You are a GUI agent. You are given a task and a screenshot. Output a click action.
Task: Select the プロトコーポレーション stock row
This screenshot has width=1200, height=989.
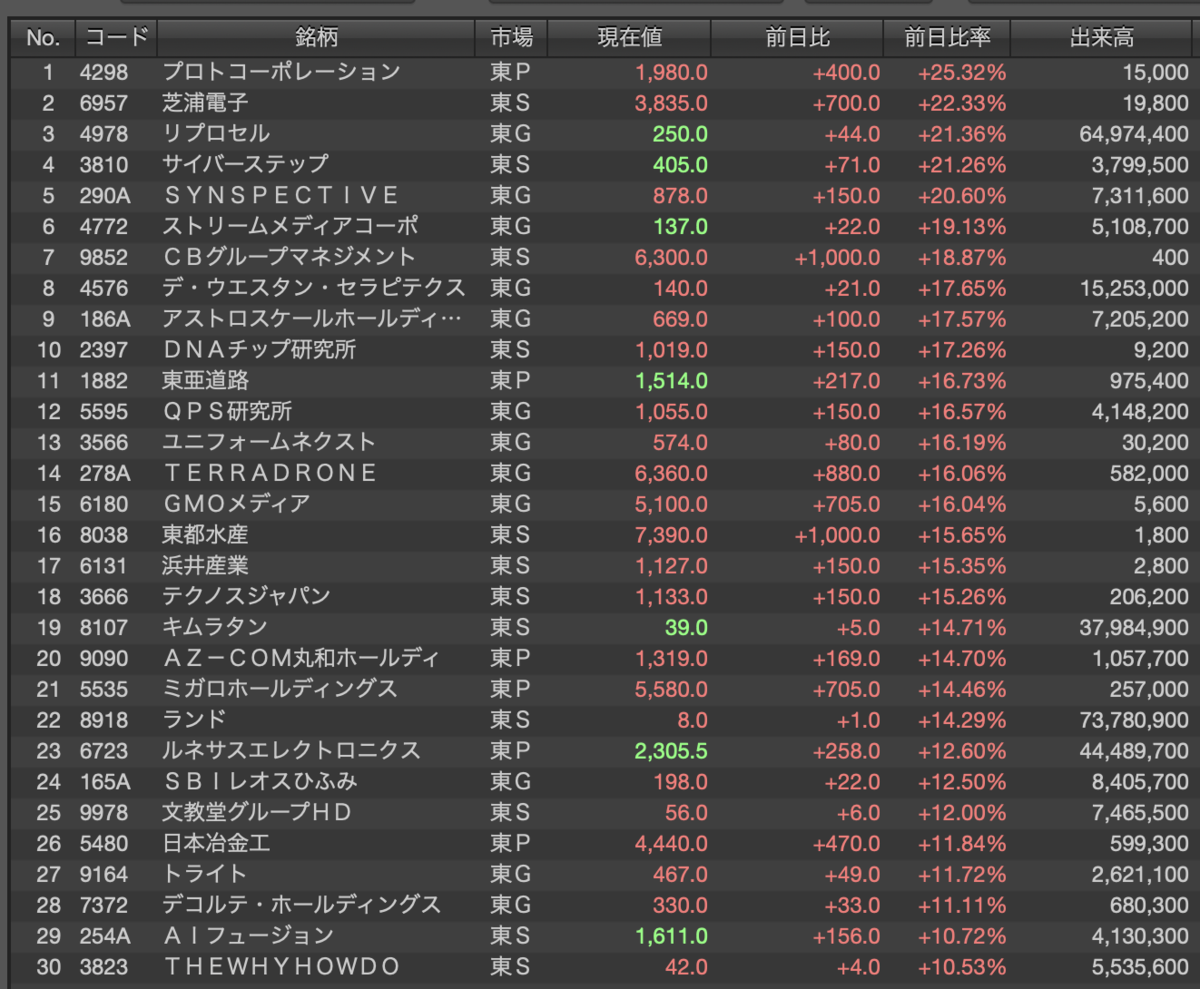[600, 72]
